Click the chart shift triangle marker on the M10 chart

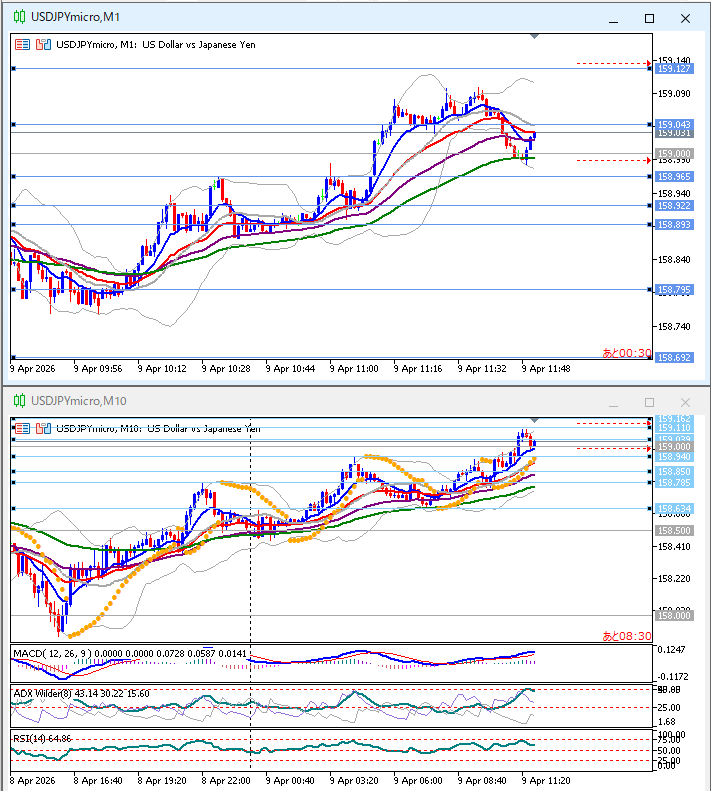[x=534, y=420]
